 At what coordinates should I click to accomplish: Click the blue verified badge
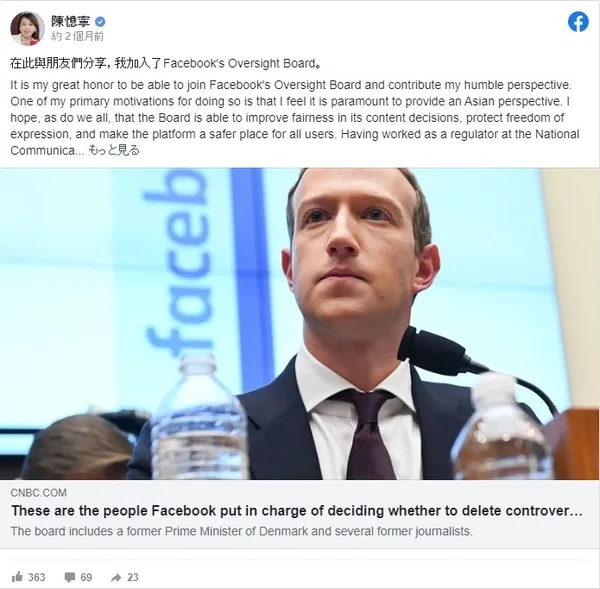point(100,21)
